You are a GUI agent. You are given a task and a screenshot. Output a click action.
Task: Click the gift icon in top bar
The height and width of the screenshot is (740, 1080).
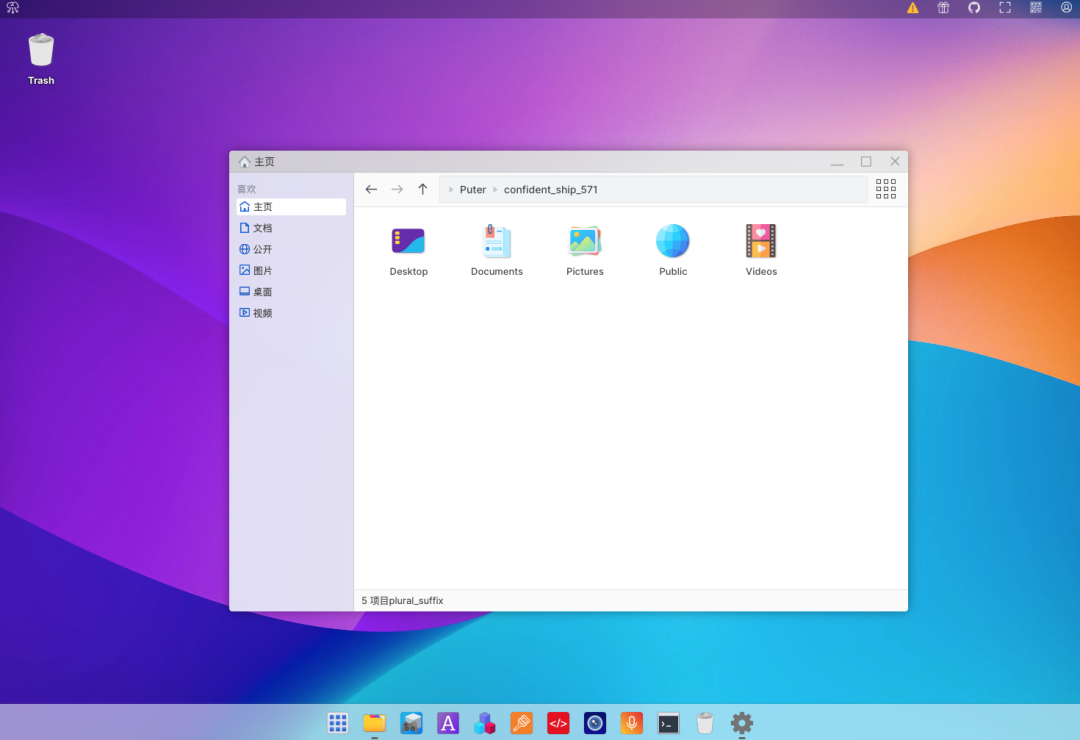tap(944, 8)
